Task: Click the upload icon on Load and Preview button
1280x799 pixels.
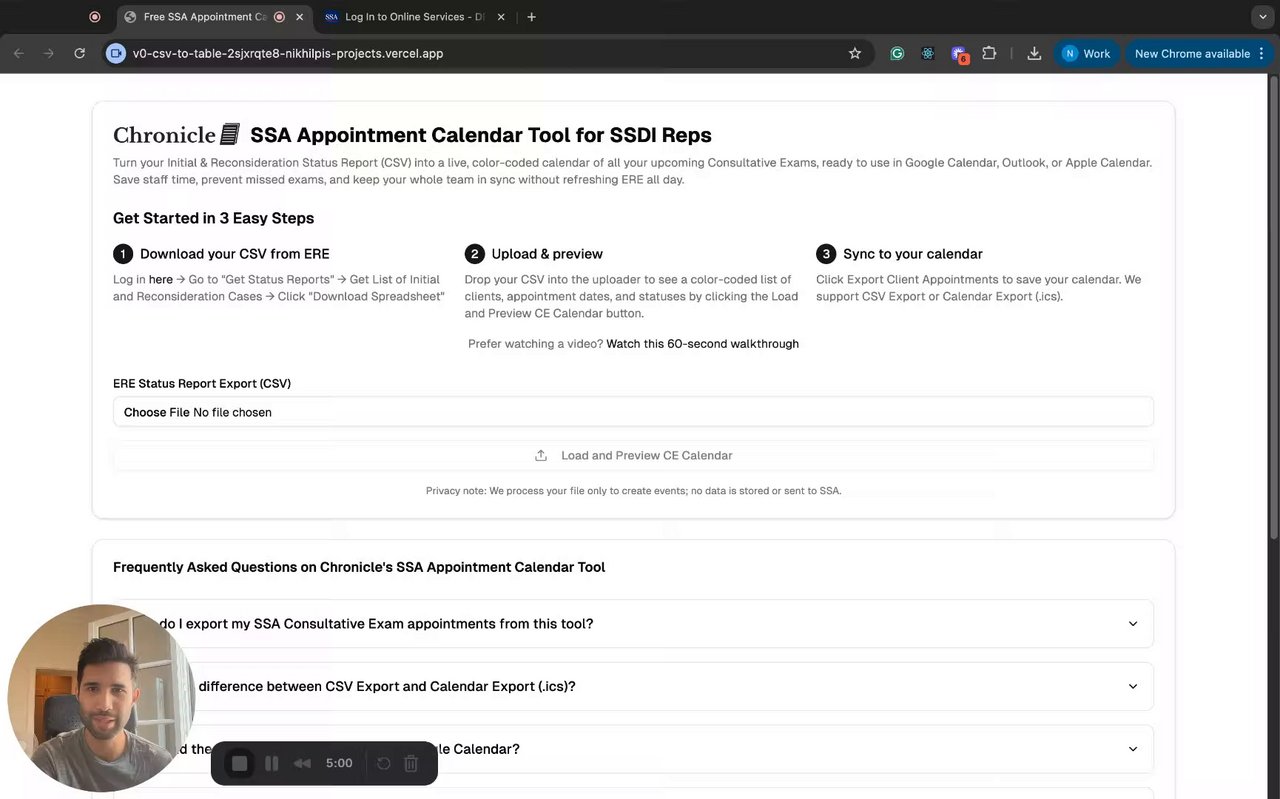Action: 541,455
